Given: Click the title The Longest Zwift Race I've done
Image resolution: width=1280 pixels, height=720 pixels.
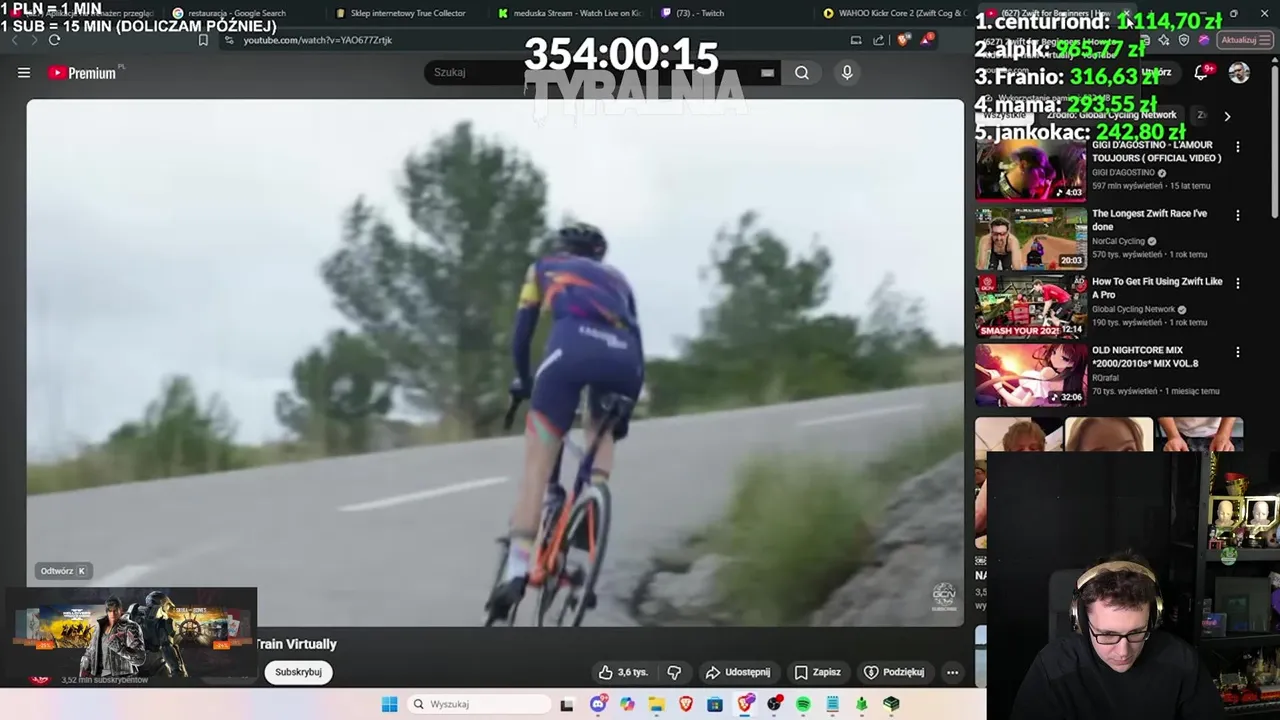Looking at the screenshot, I should [x=1149, y=220].
